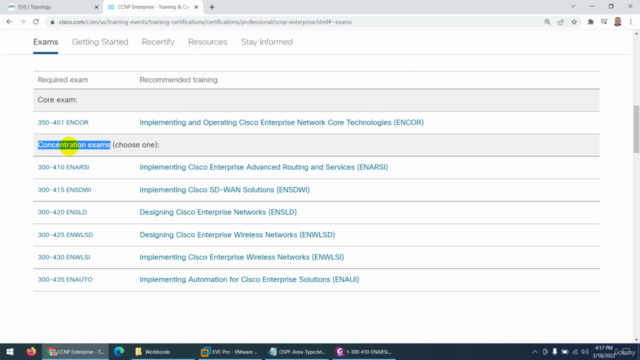Open Implementing Automation for Cisco Enterprise link

pos(249,280)
